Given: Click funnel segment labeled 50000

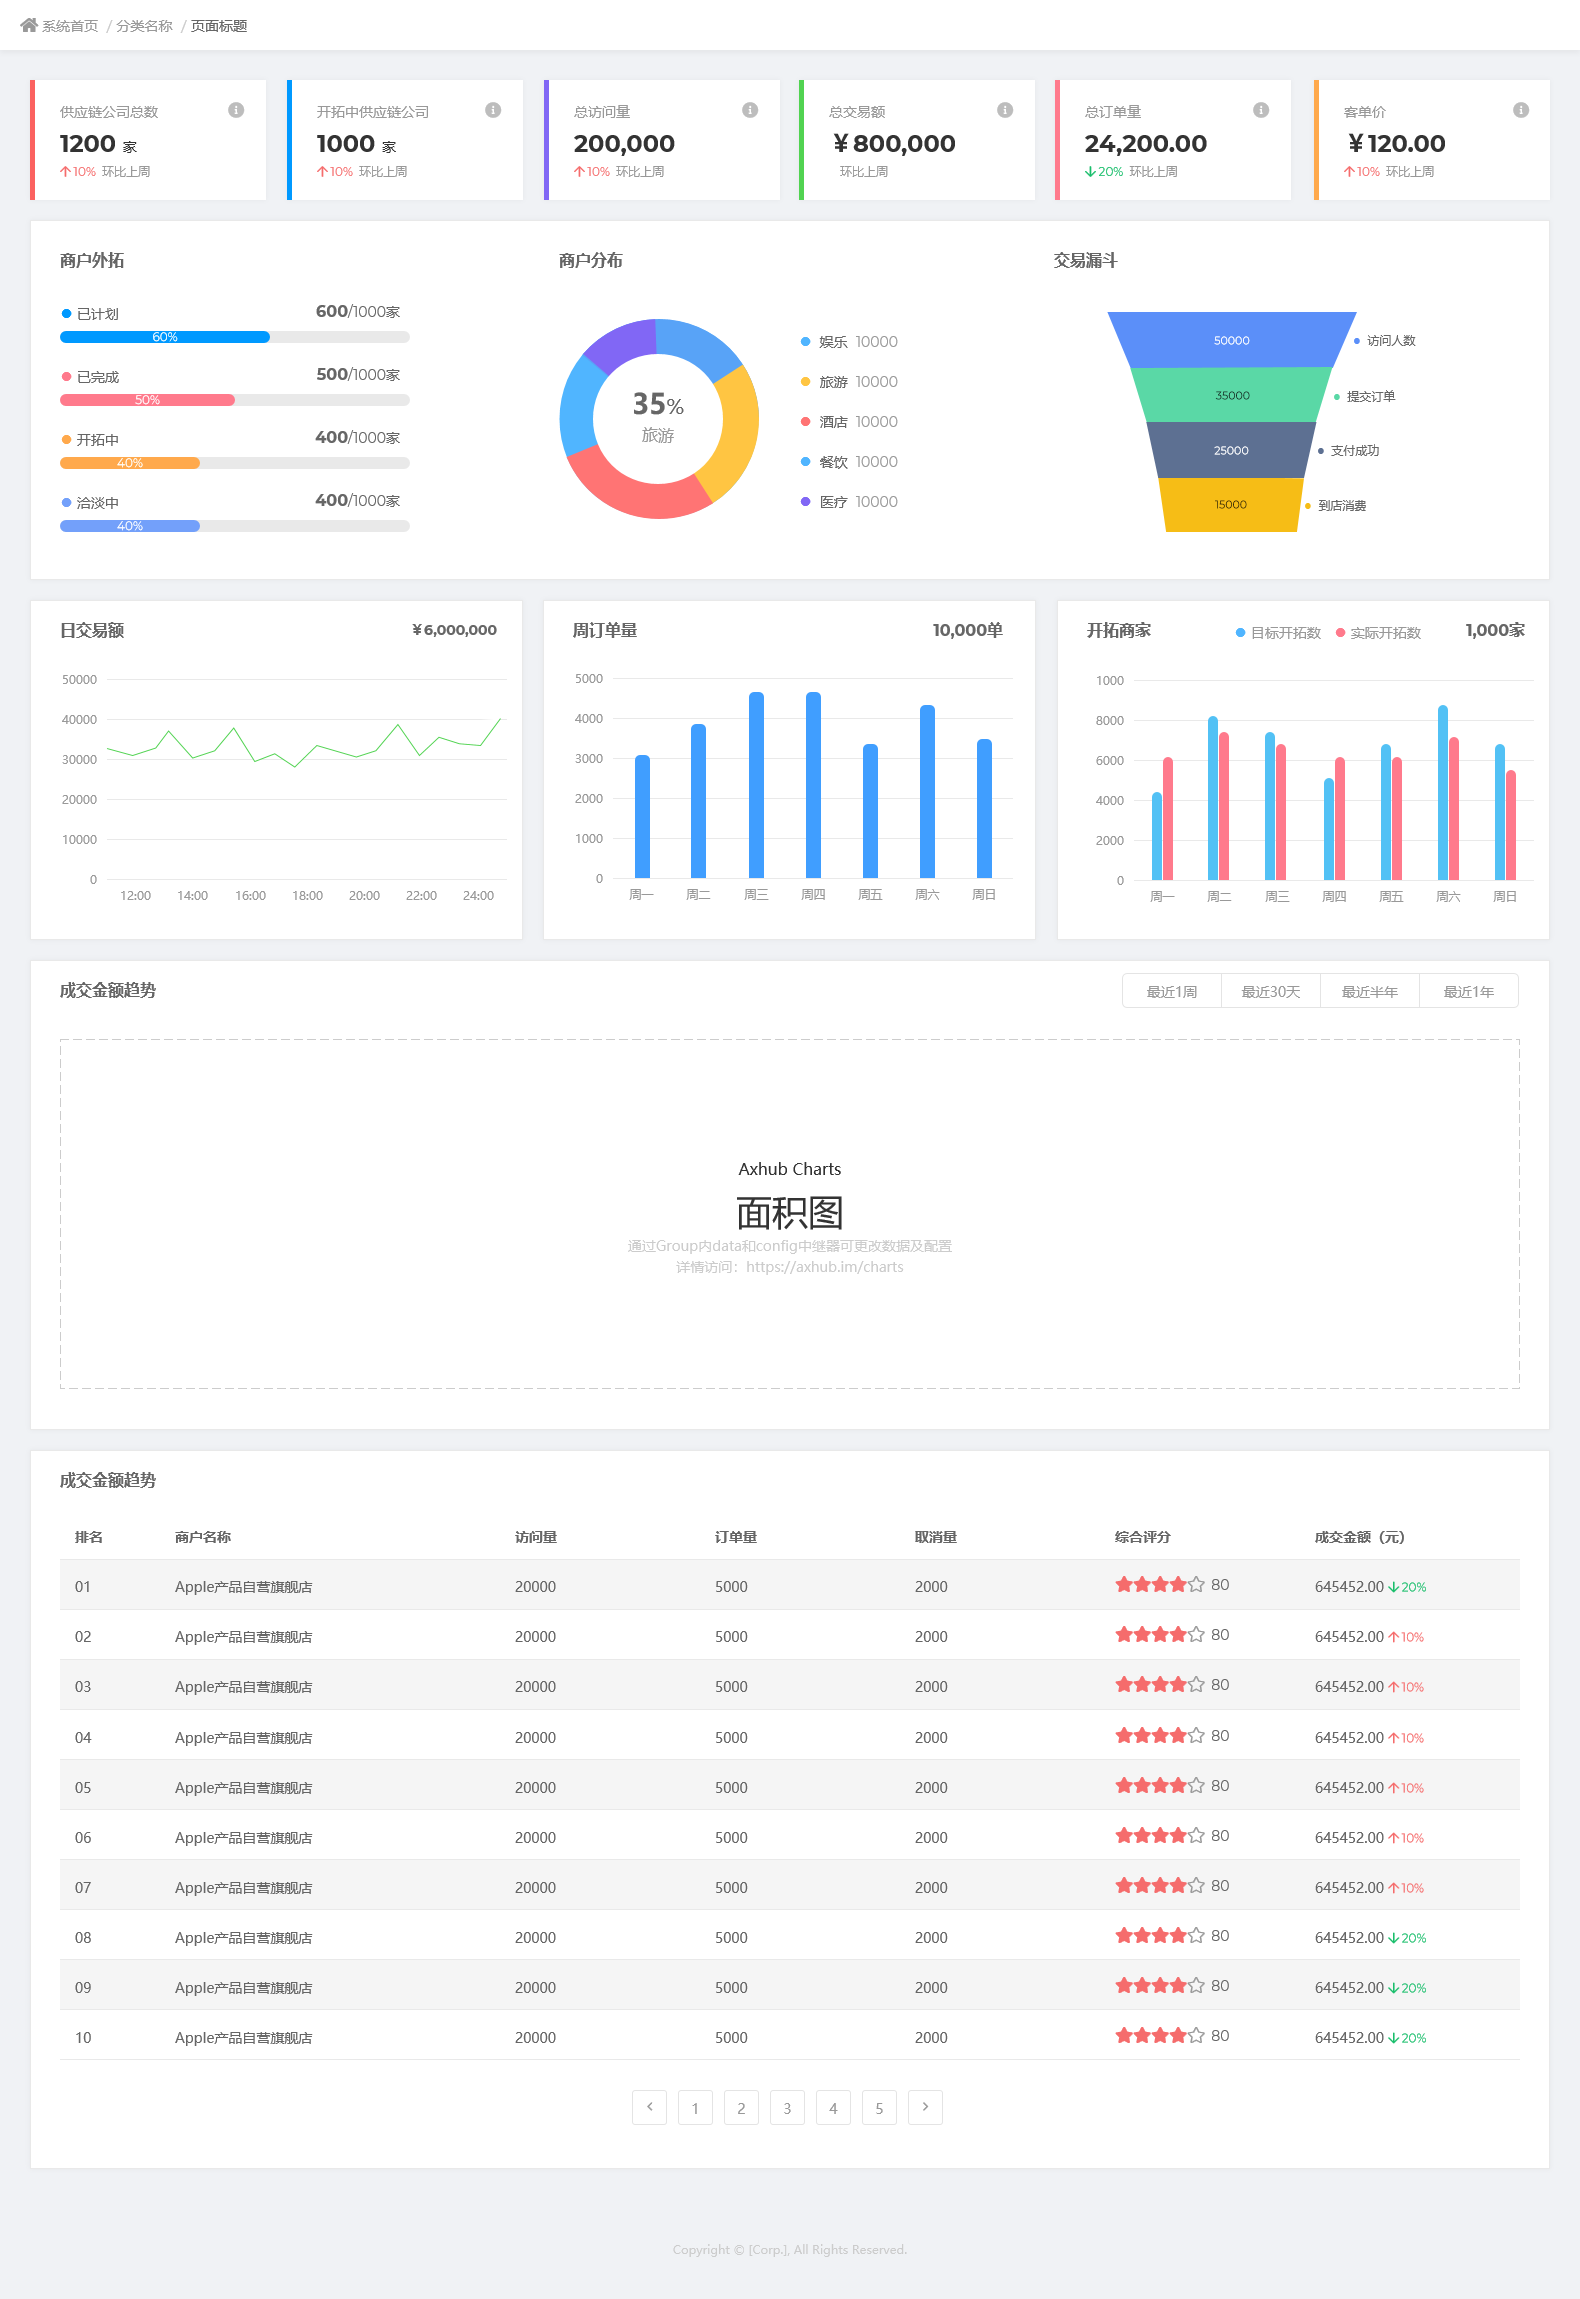Looking at the screenshot, I should (x=1232, y=340).
